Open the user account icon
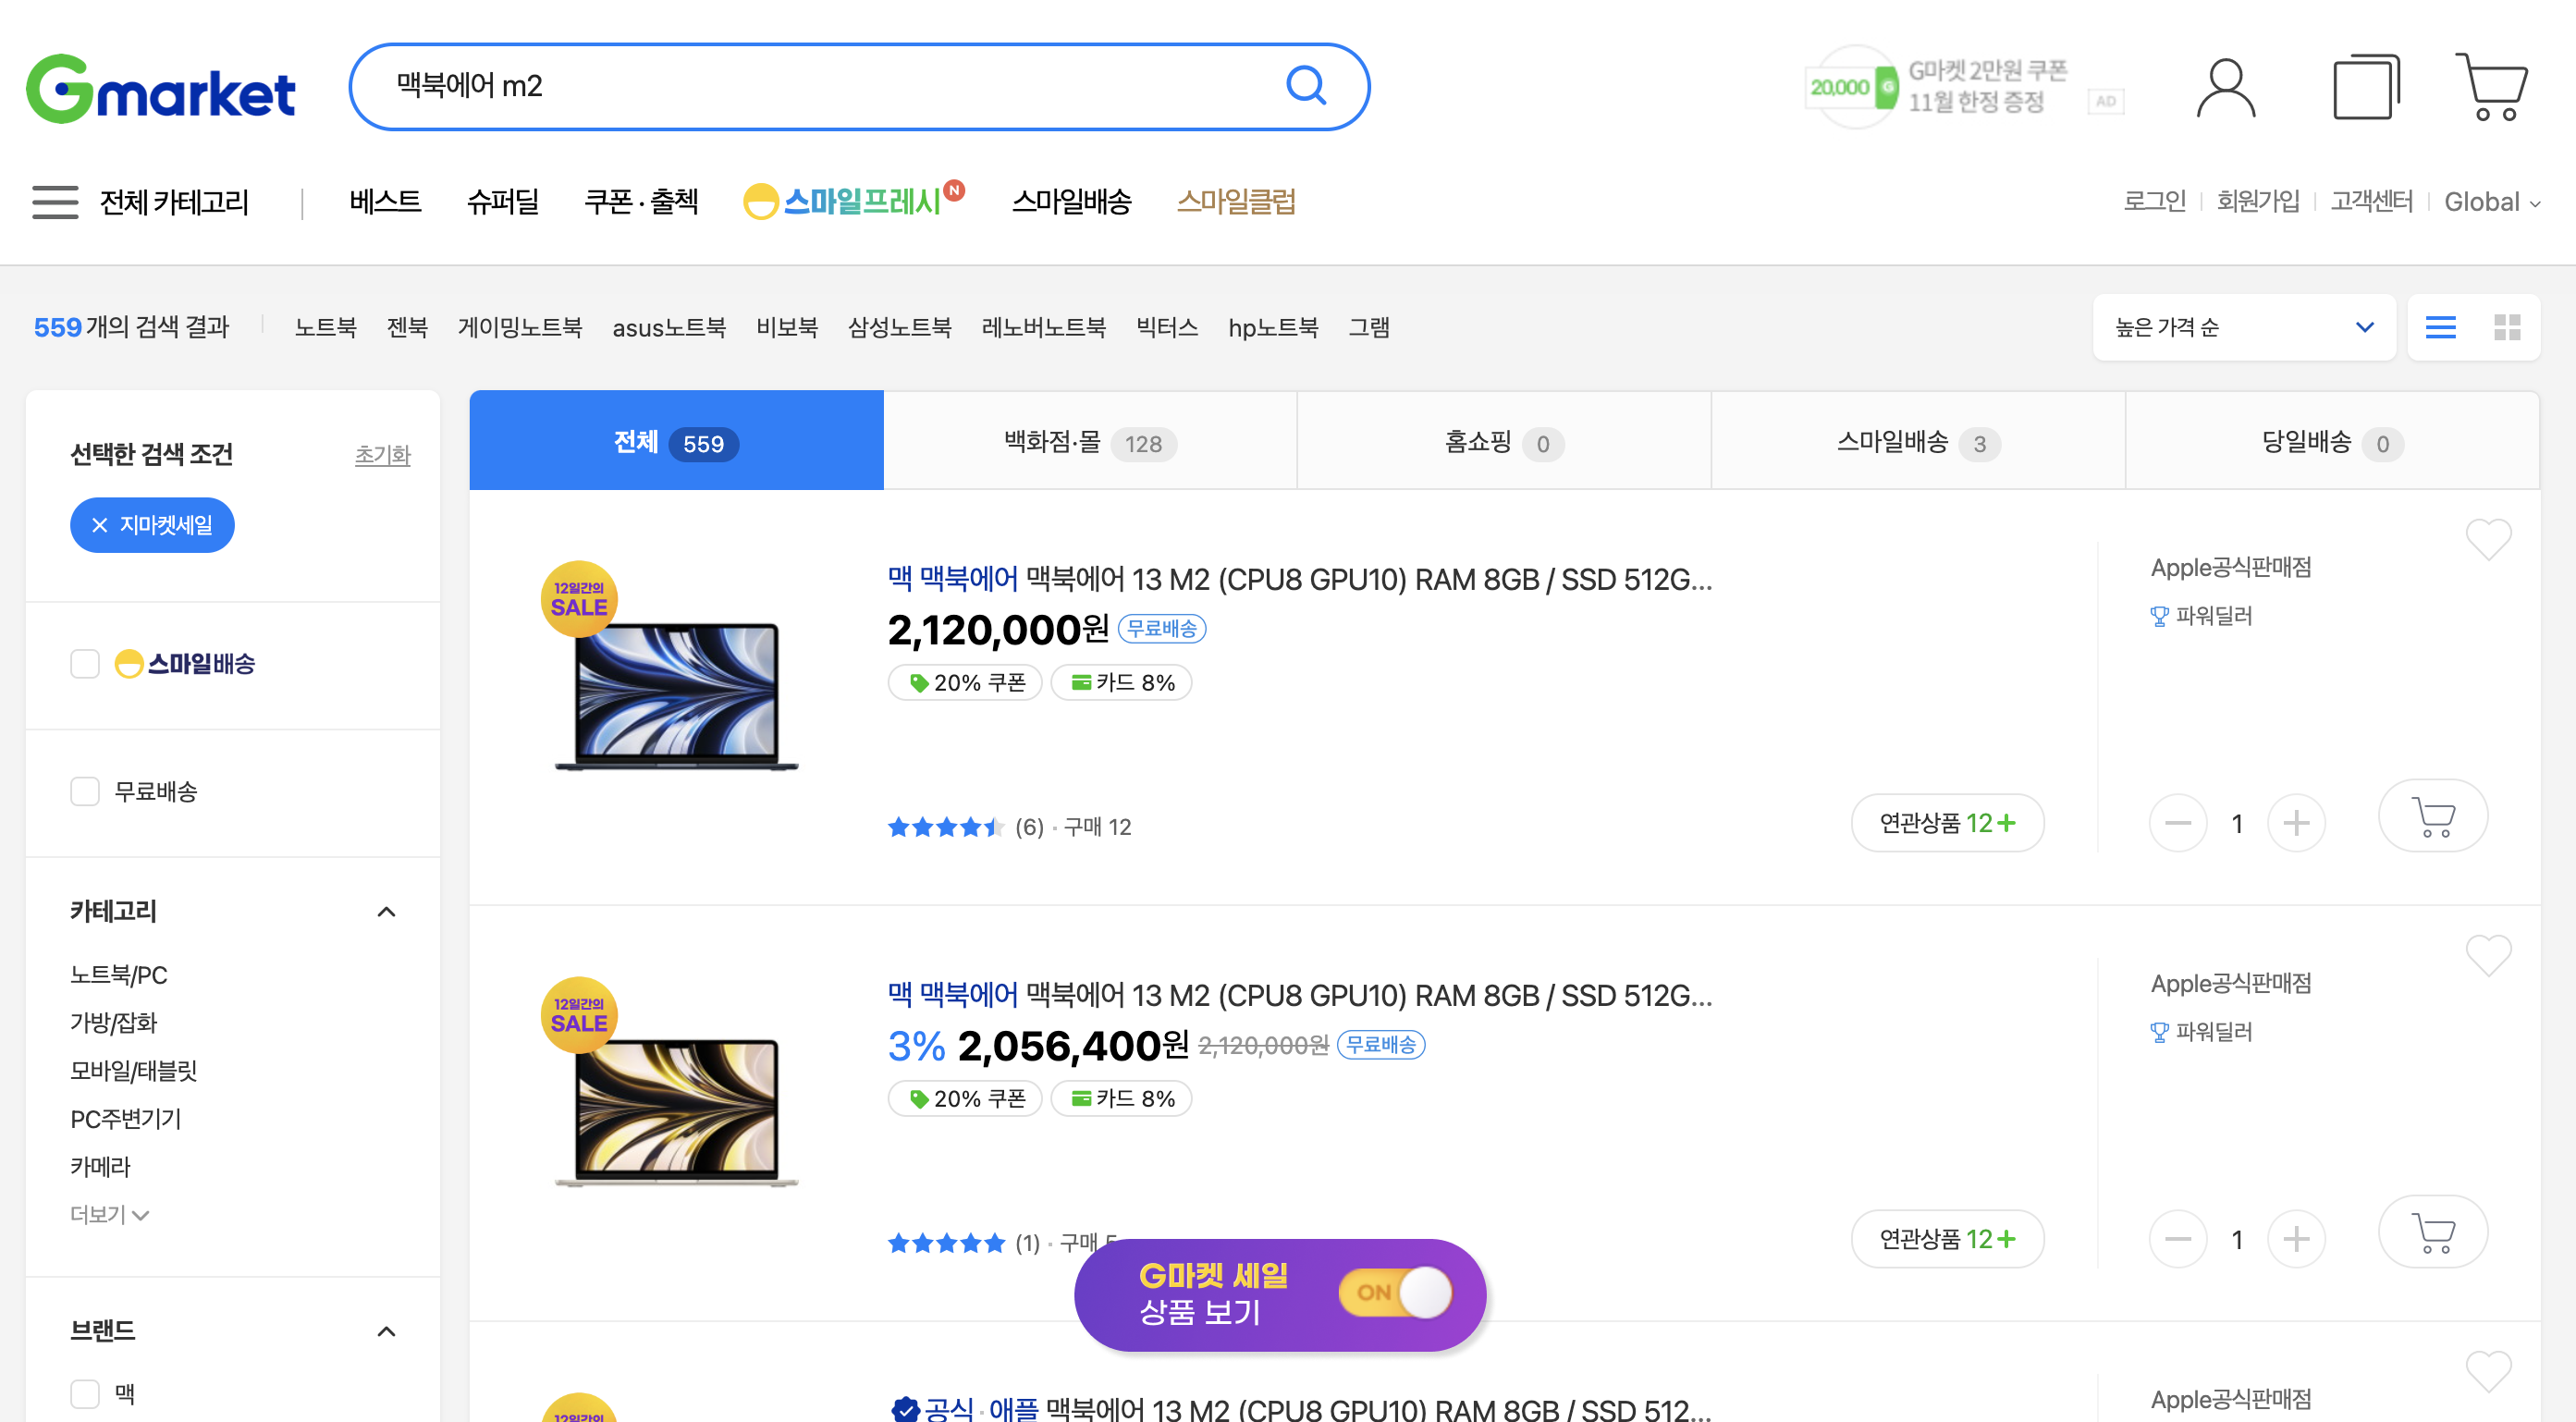The image size is (2576, 1422). [2225, 88]
